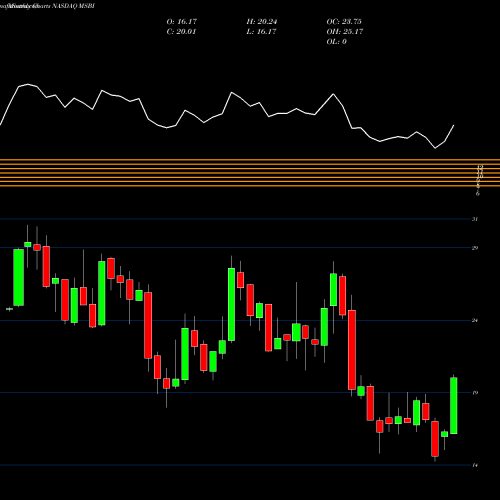Viewport: 500px width, 500px height.
Task: Click the 19 price axis label
Action: coord(475,393)
